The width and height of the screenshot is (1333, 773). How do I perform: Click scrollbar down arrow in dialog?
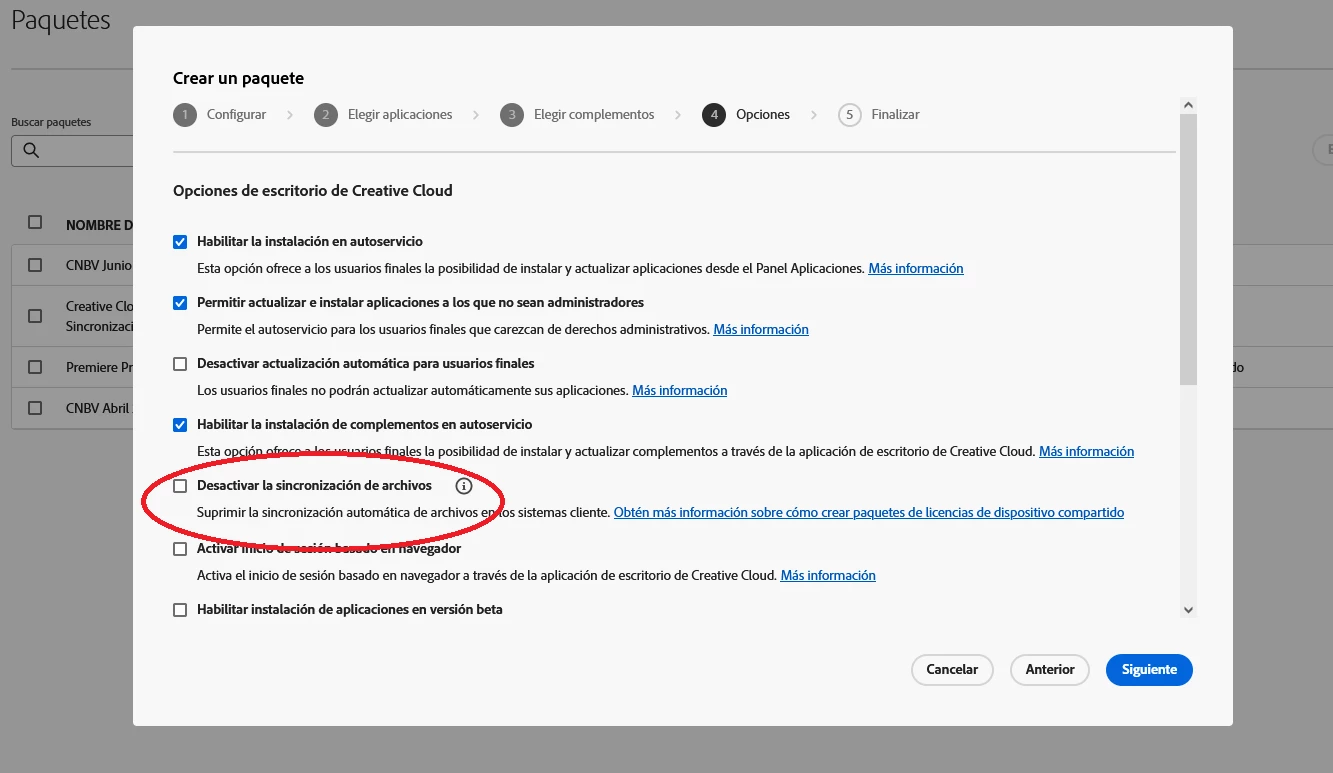[x=1188, y=610]
